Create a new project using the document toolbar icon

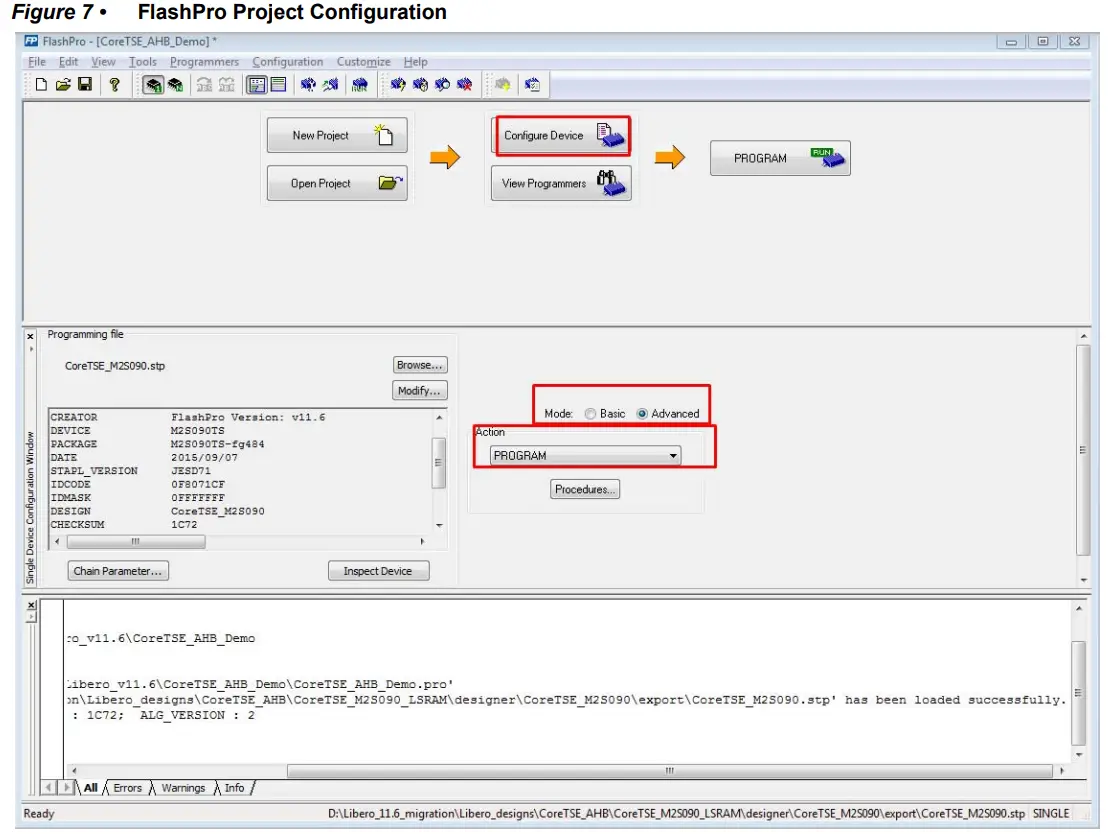click(x=40, y=84)
